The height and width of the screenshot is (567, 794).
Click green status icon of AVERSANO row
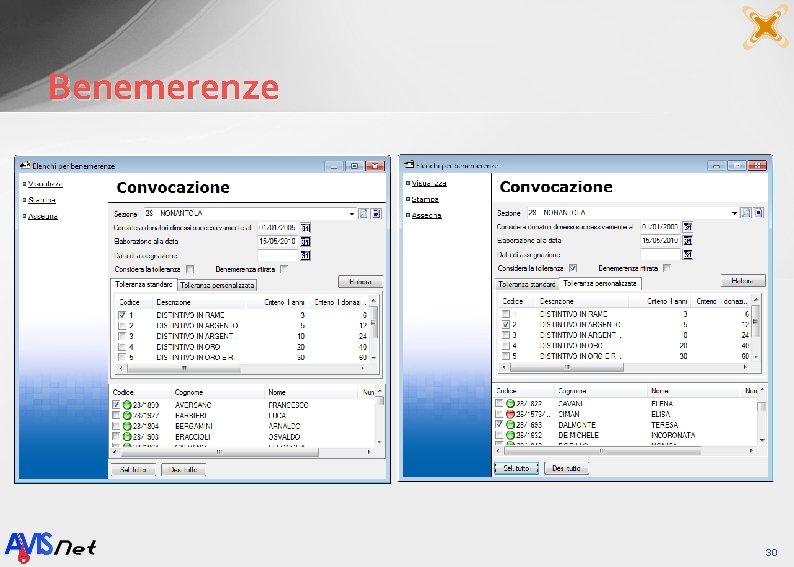(127, 405)
